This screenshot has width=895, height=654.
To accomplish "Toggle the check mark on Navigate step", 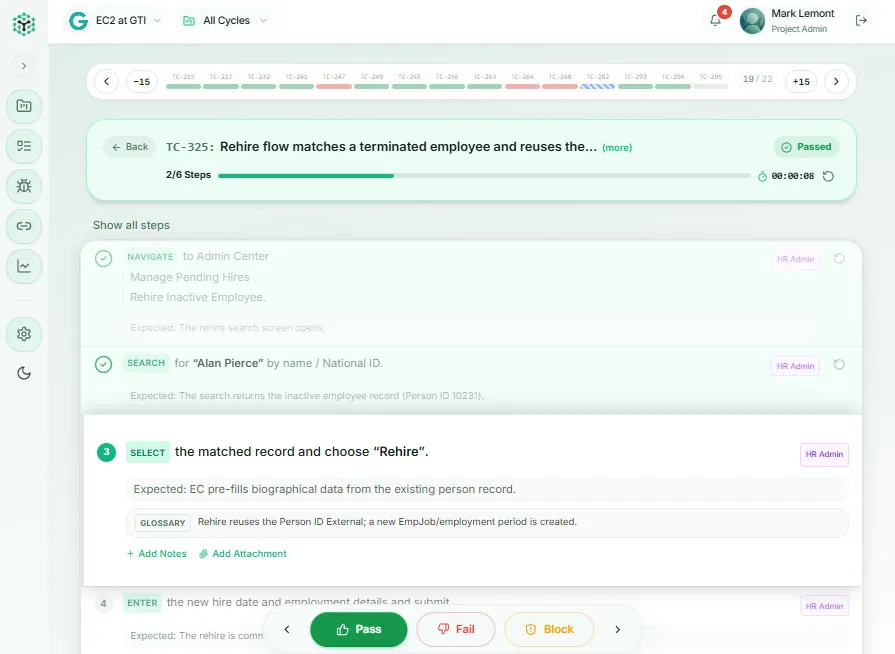I will point(103,259).
